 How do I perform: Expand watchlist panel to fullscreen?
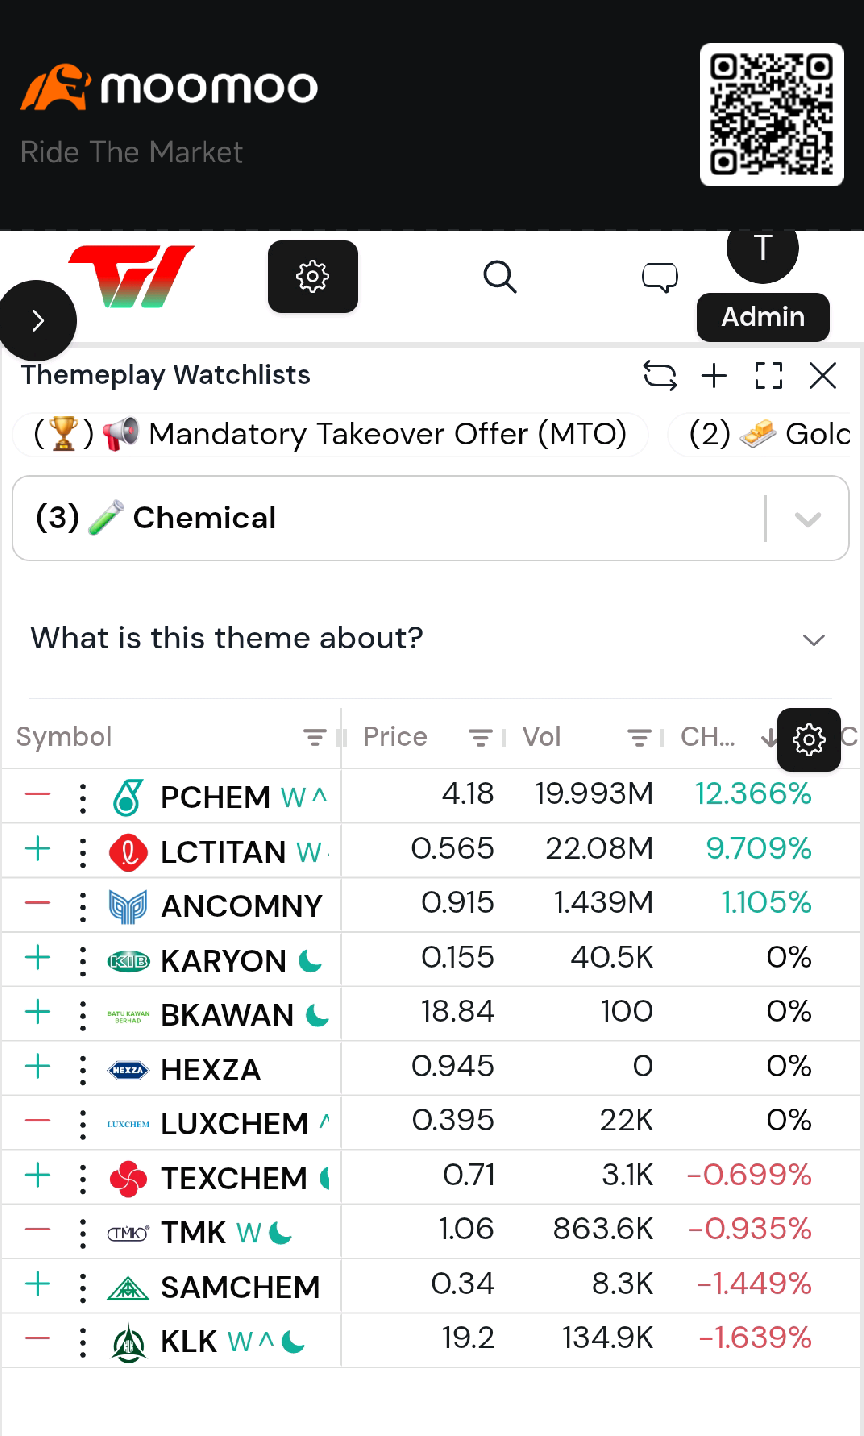click(769, 376)
